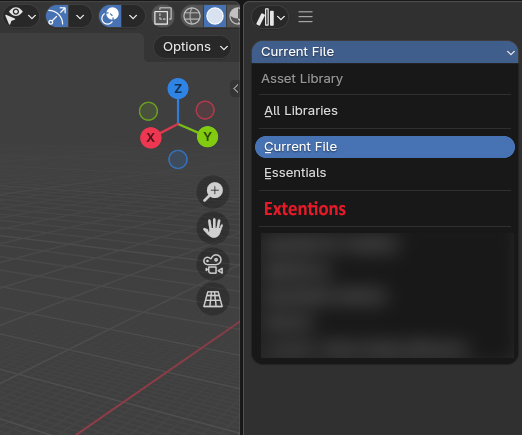Open the overlays dropdown arrow

tap(133, 16)
